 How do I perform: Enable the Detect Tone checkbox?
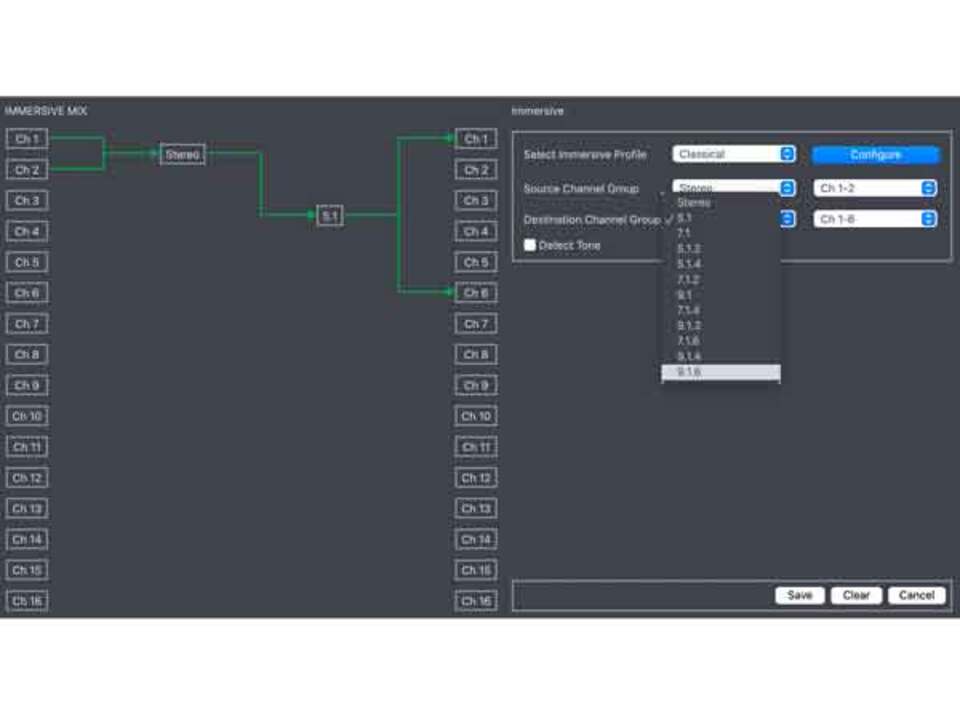point(530,245)
